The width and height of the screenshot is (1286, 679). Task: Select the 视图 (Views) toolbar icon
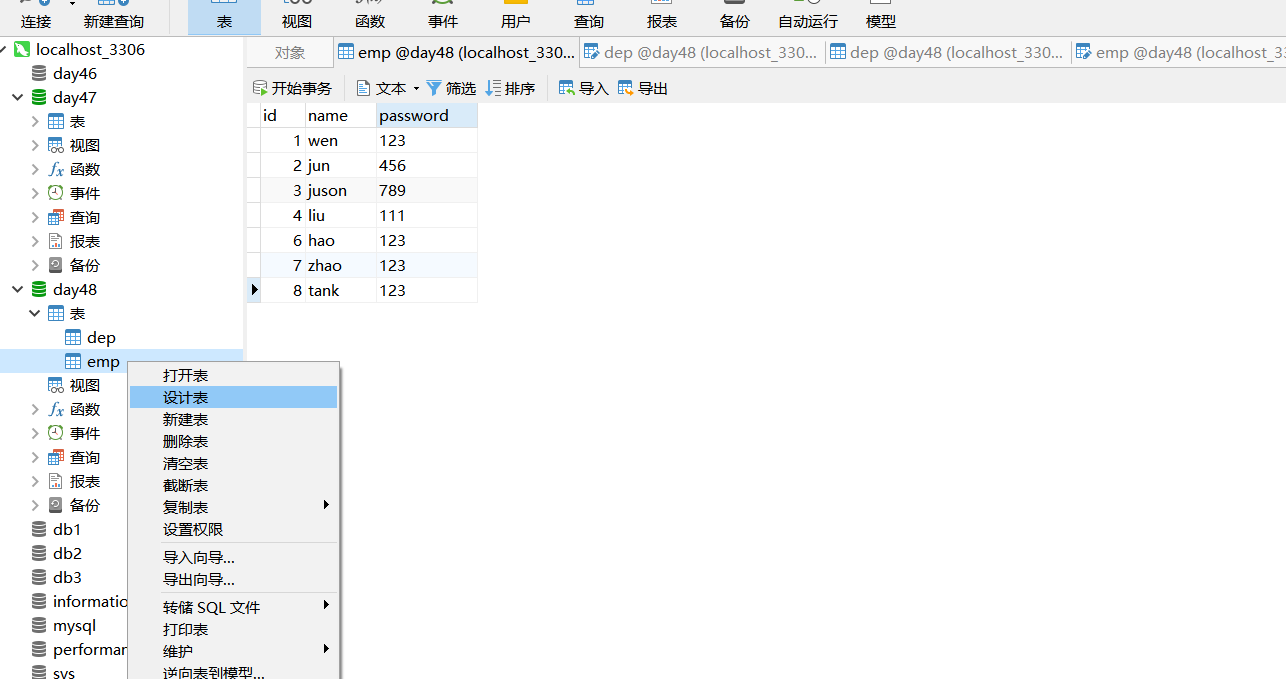pyautogui.click(x=296, y=17)
